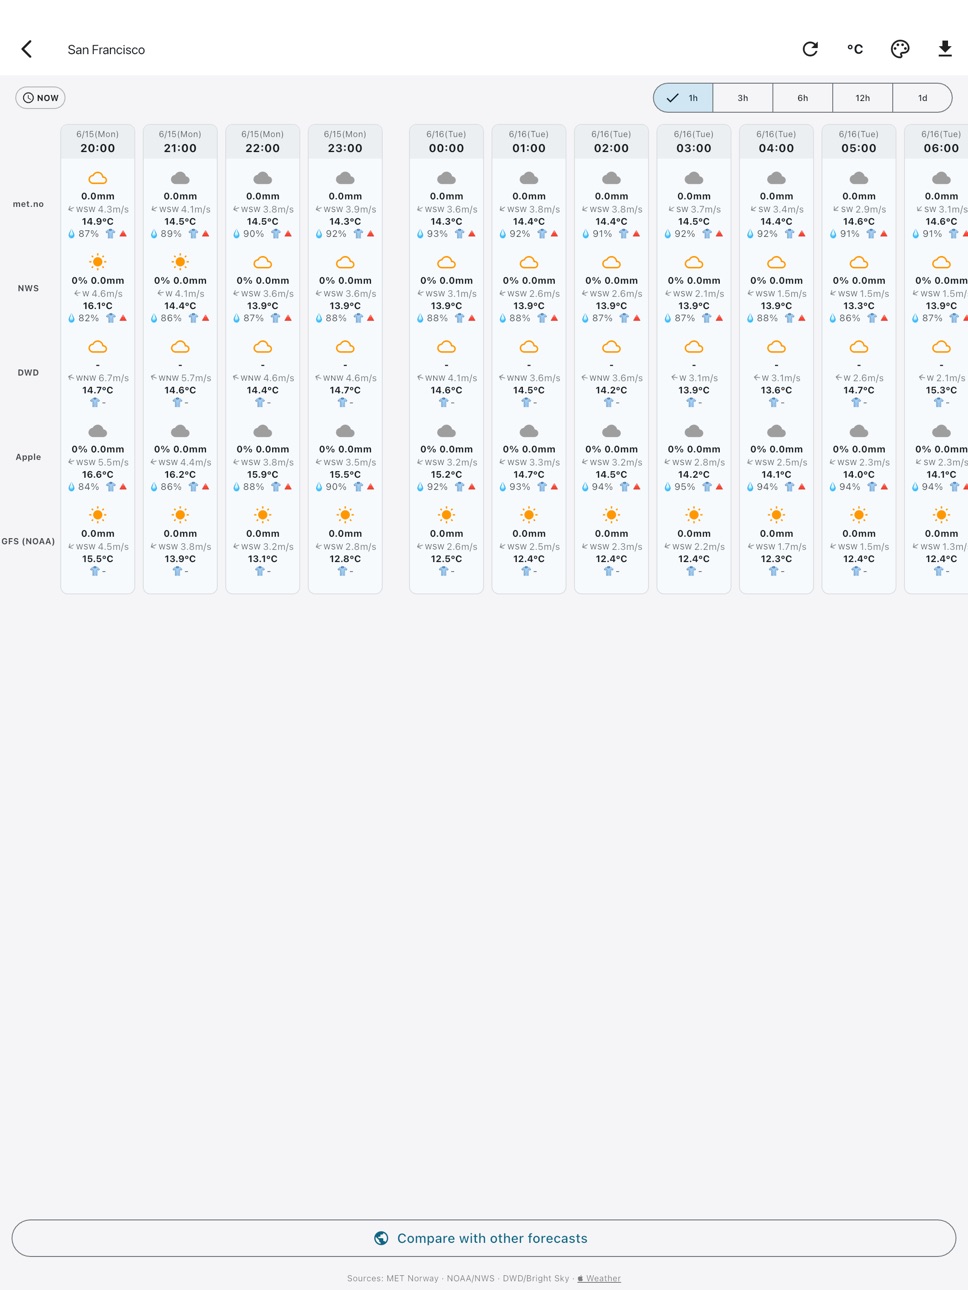Open the Apple Weather source link
The image size is (968, 1290).
[x=599, y=1278]
